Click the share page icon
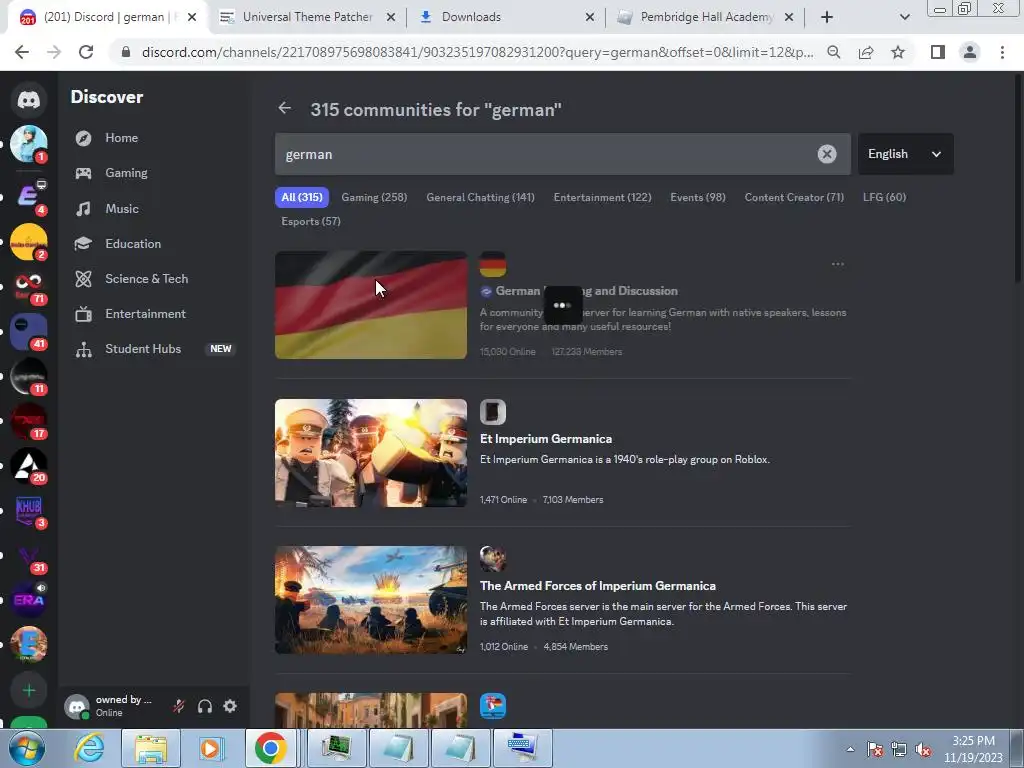This screenshot has width=1024, height=768. [866, 52]
